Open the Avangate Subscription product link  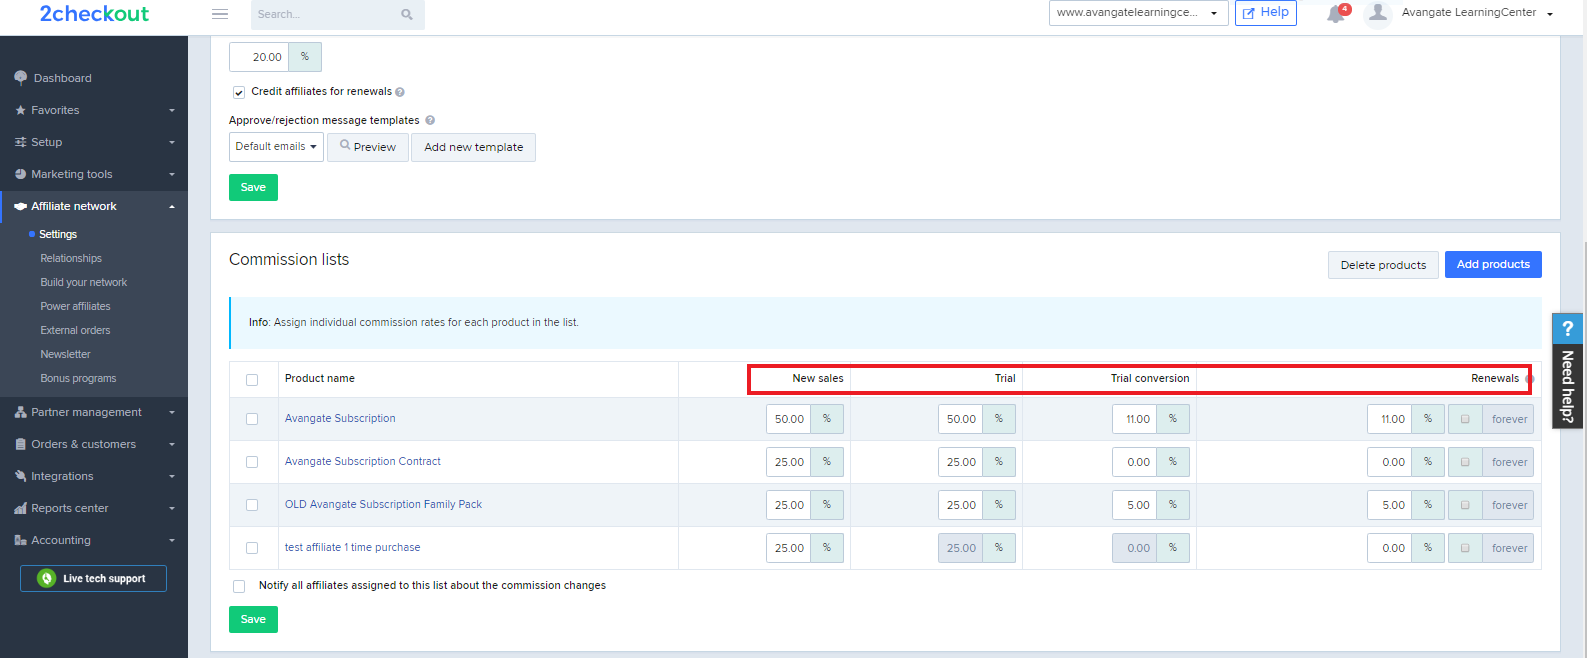pos(340,418)
